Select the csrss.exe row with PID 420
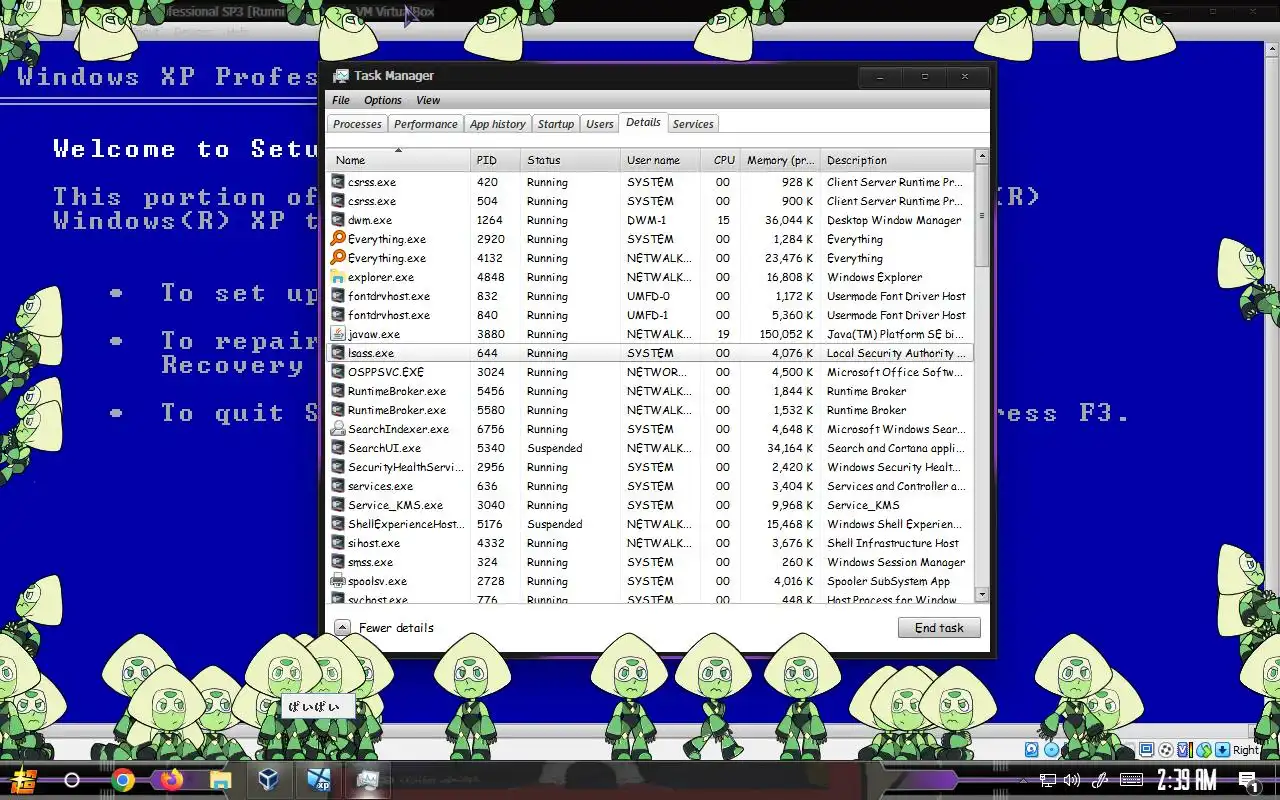Viewport: 1280px width, 800px height. coord(650,182)
